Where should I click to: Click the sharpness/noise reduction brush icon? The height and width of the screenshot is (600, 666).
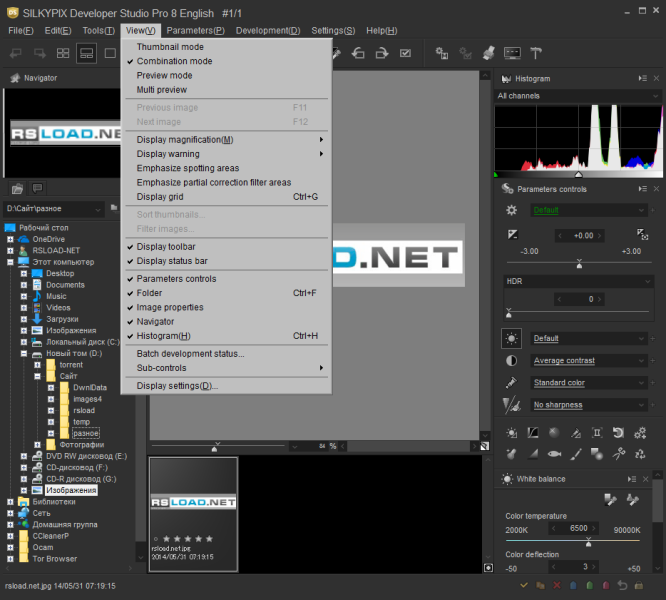[512, 404]
